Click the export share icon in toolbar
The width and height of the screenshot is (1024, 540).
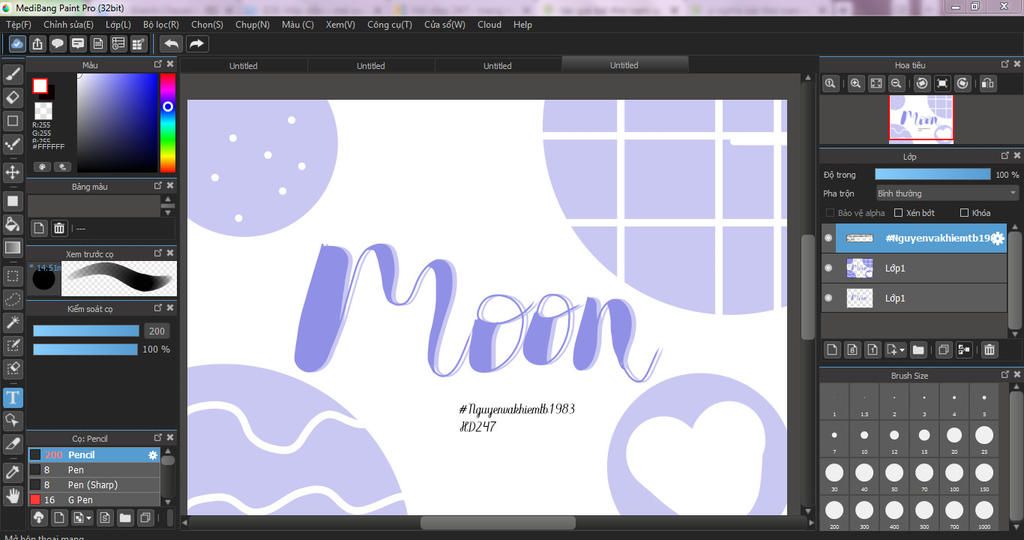pos(37,44)
